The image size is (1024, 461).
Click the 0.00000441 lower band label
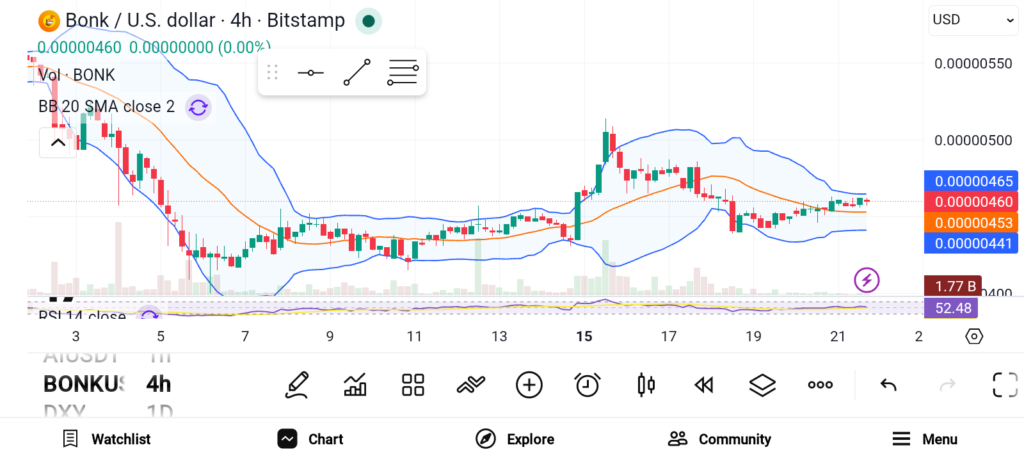pos(970,244)
